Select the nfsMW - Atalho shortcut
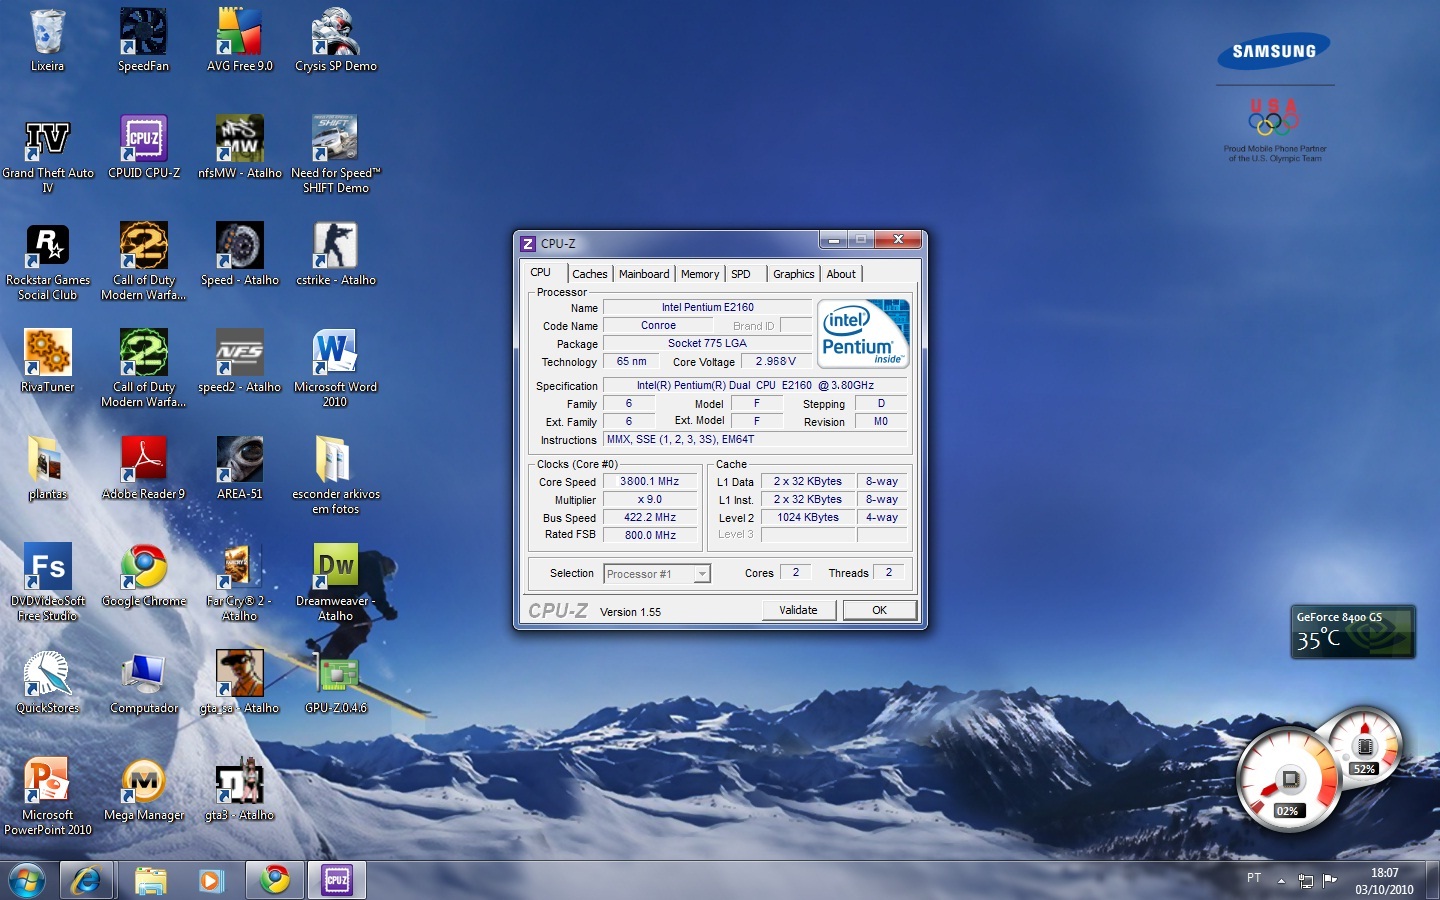The width and height of the screenshot is (1440, 900). 240,147
